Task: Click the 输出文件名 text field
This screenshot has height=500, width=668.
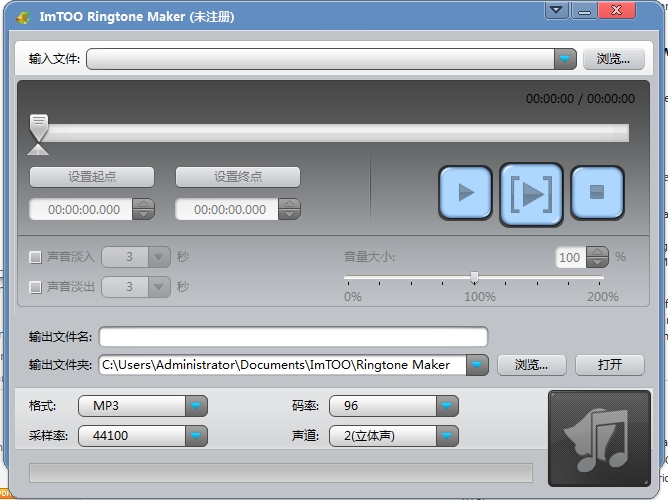Action: pos(294,337)
